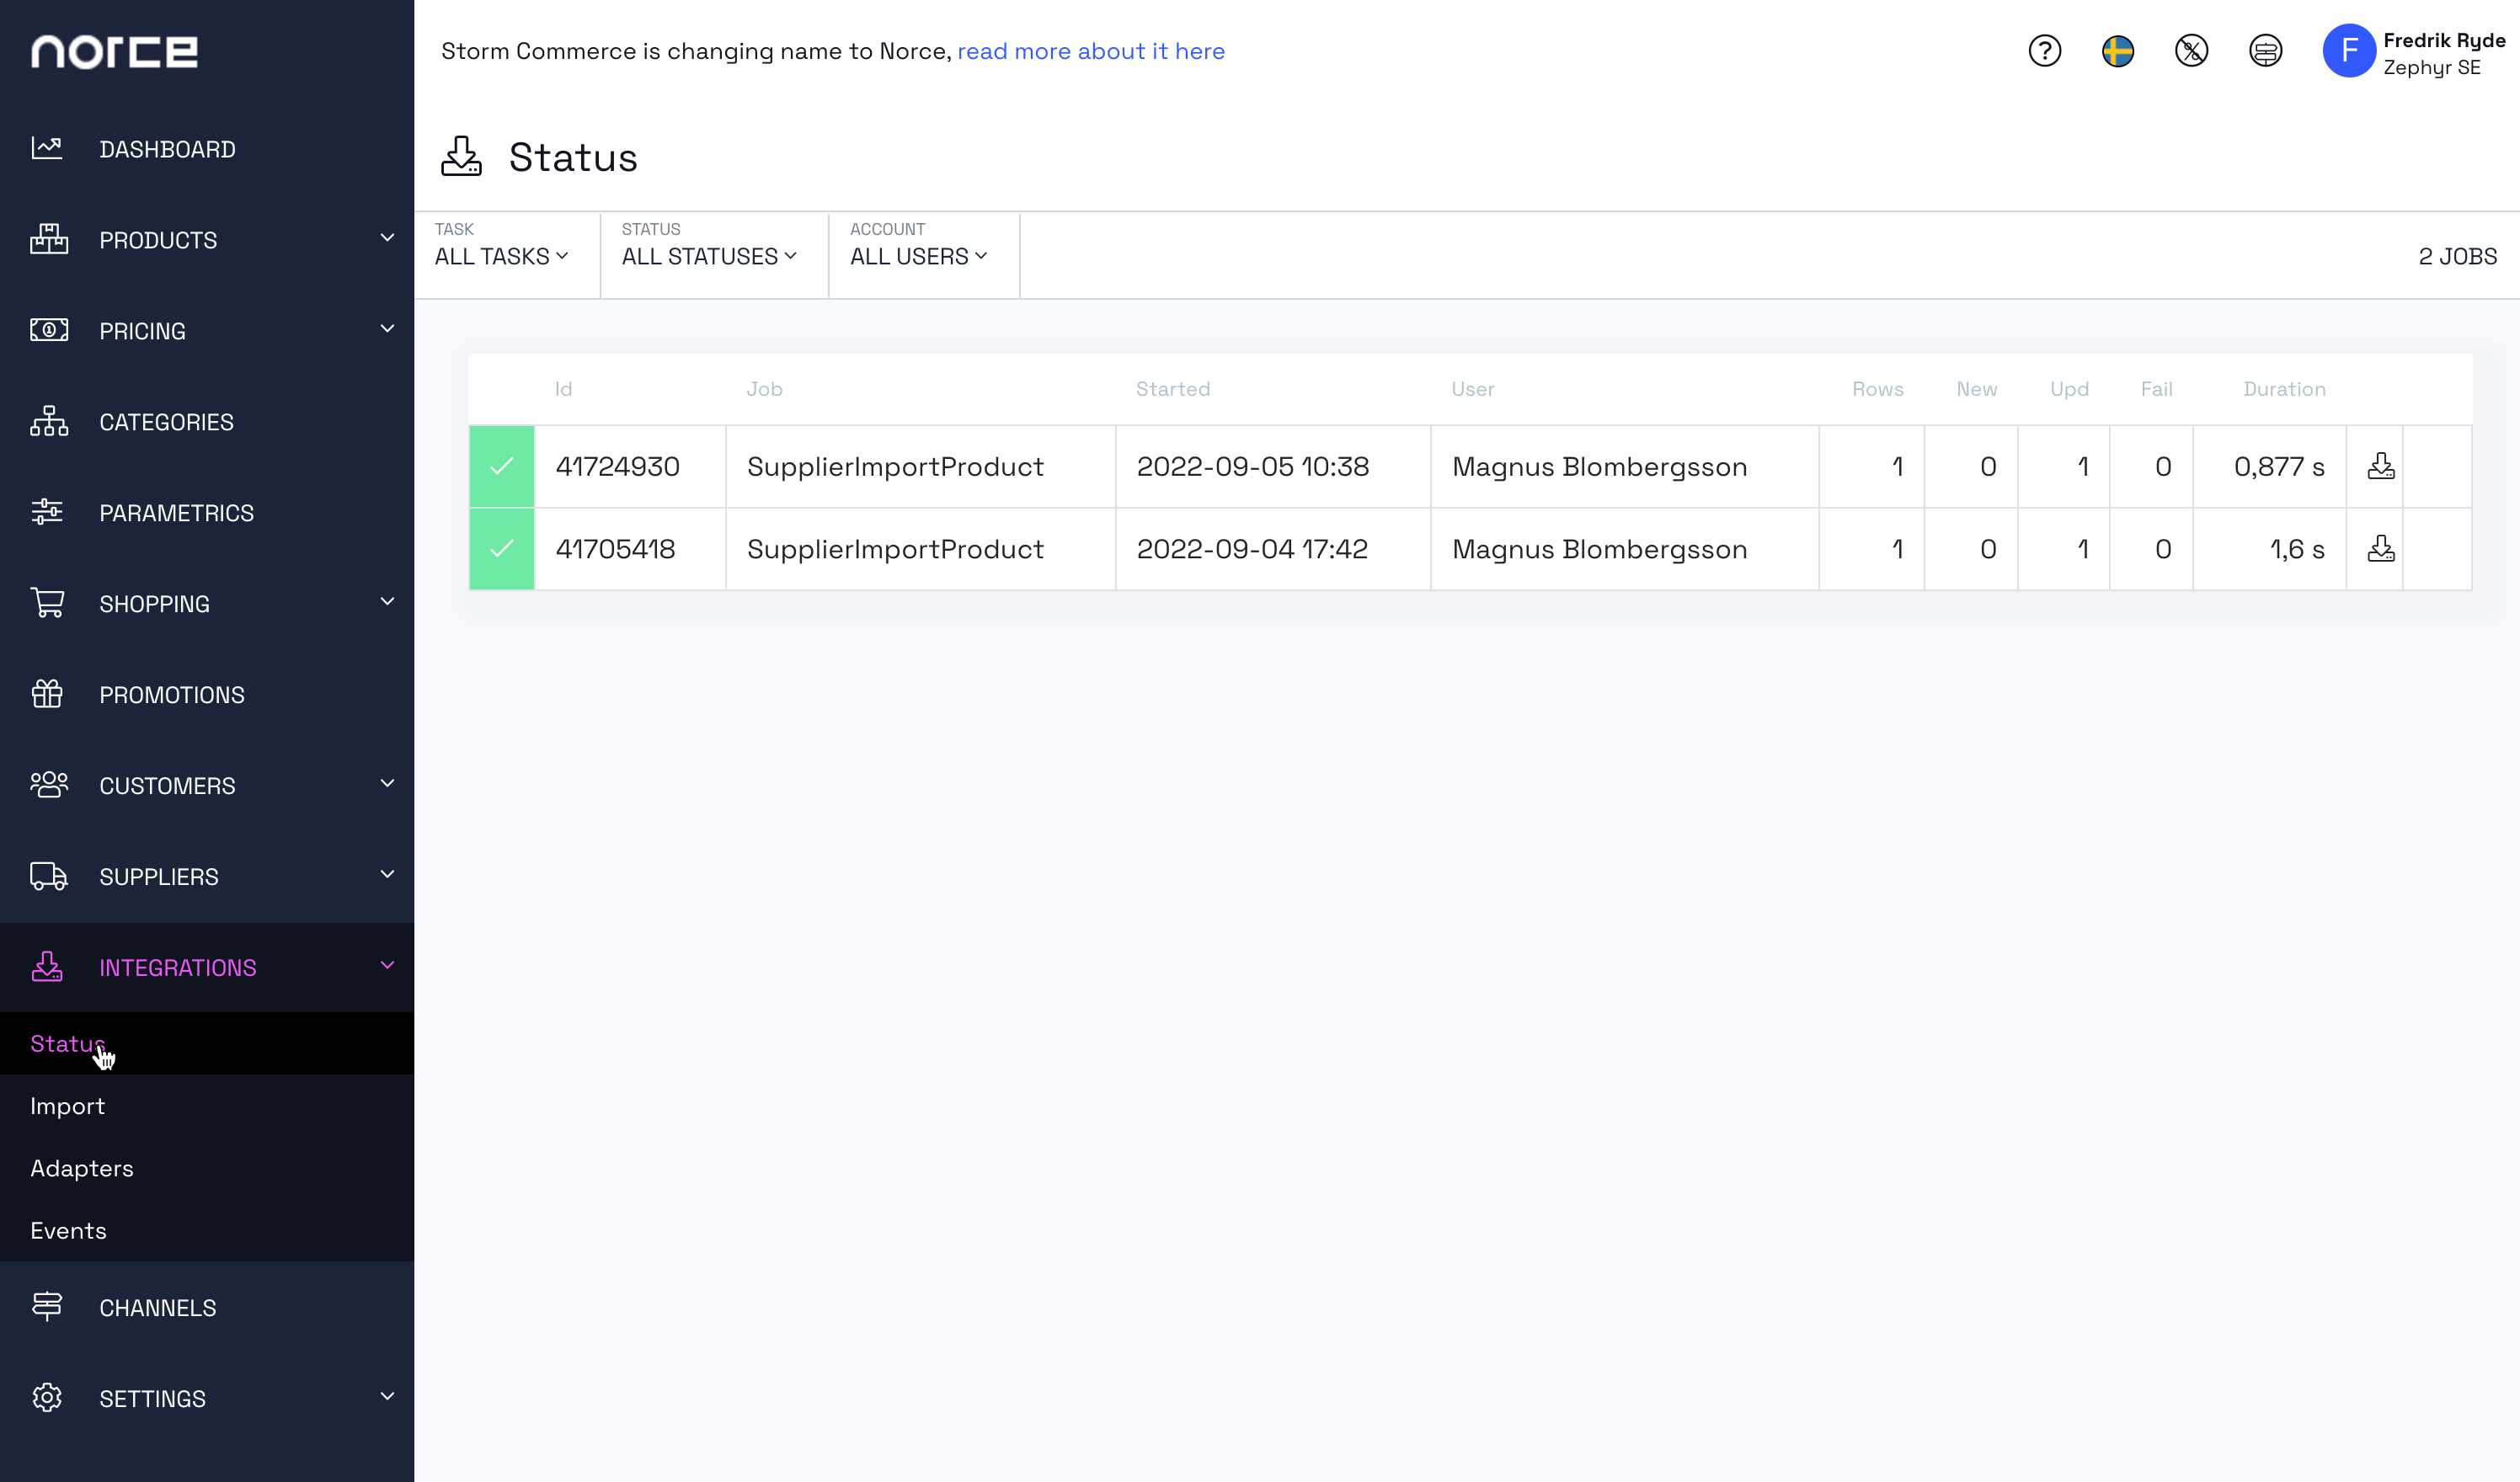Collapse the Integrations menu chevron

(x=387, y=966)
